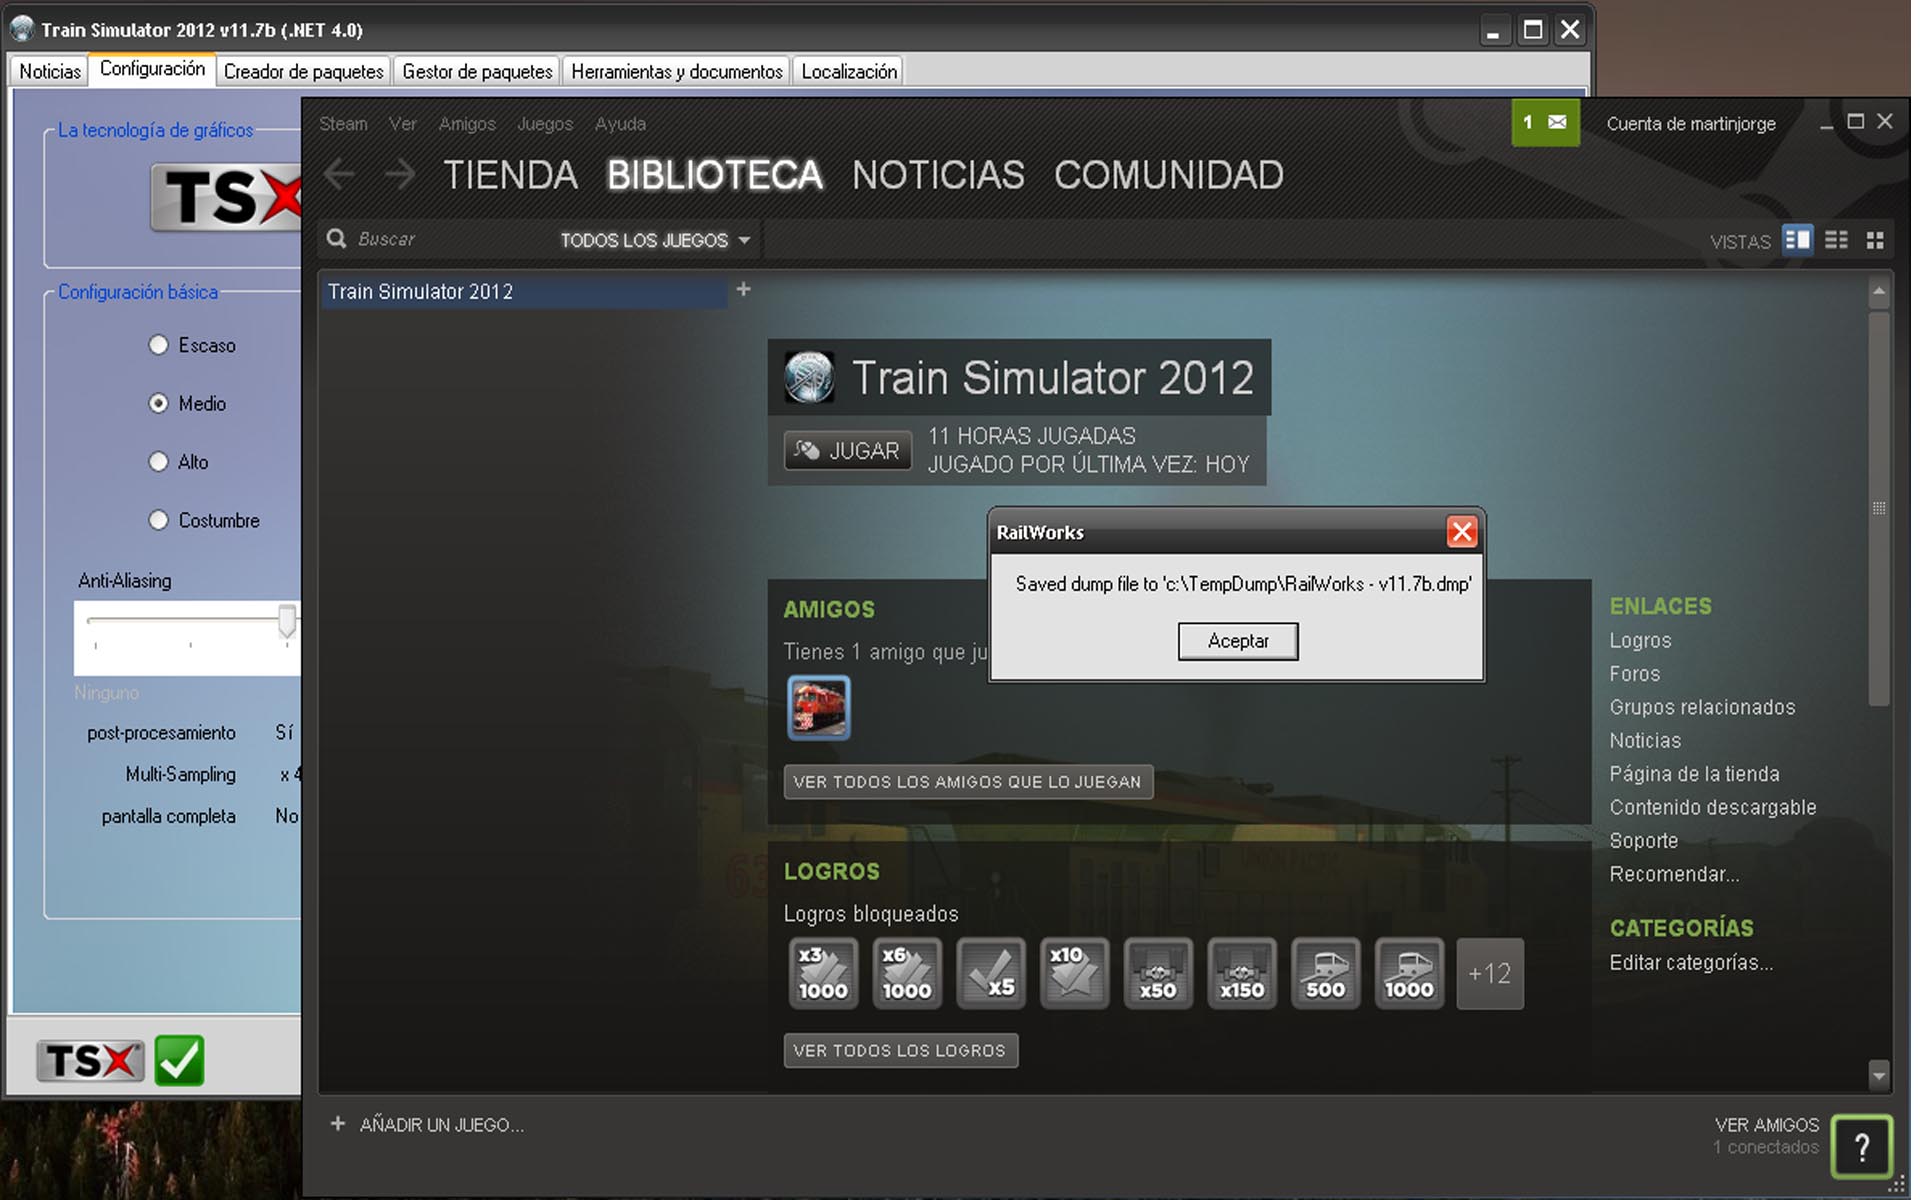Close the RailWorks dialog with red X
Image resolution: width=1920 pixels, height=1200 pixels.
pyautogui.click(x=1461, y=532)
